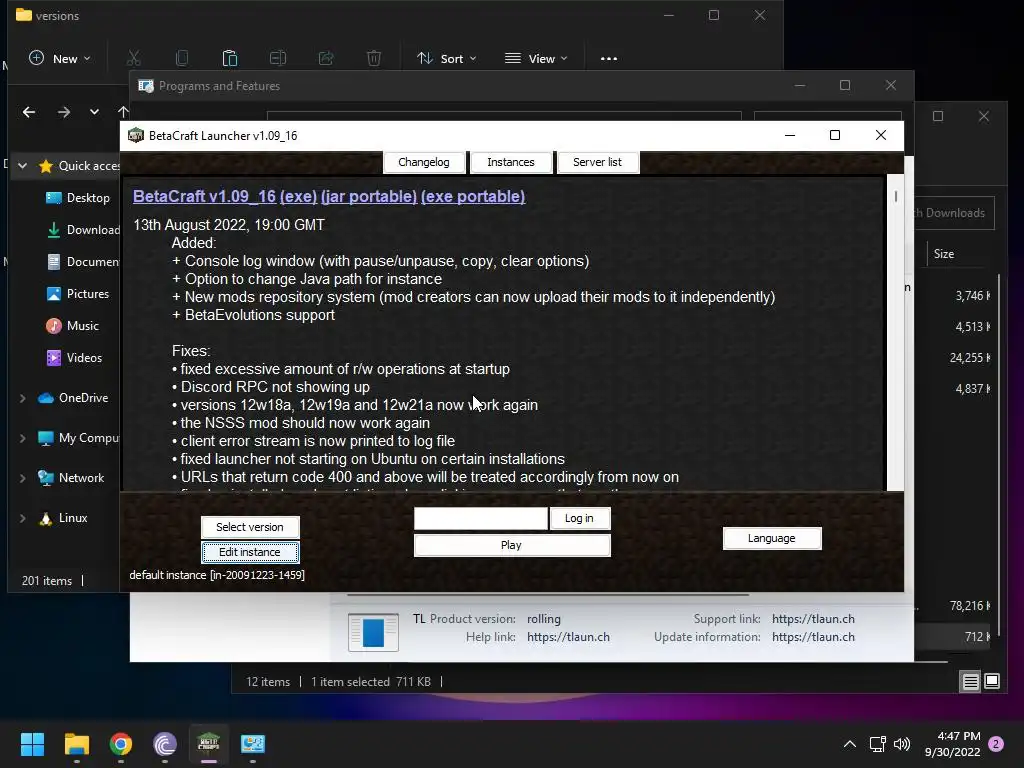Image resolution: width=1024 pixels, height=768 pixels.
Task: Click the TL program icon in details pane
Action: [373, 632]
